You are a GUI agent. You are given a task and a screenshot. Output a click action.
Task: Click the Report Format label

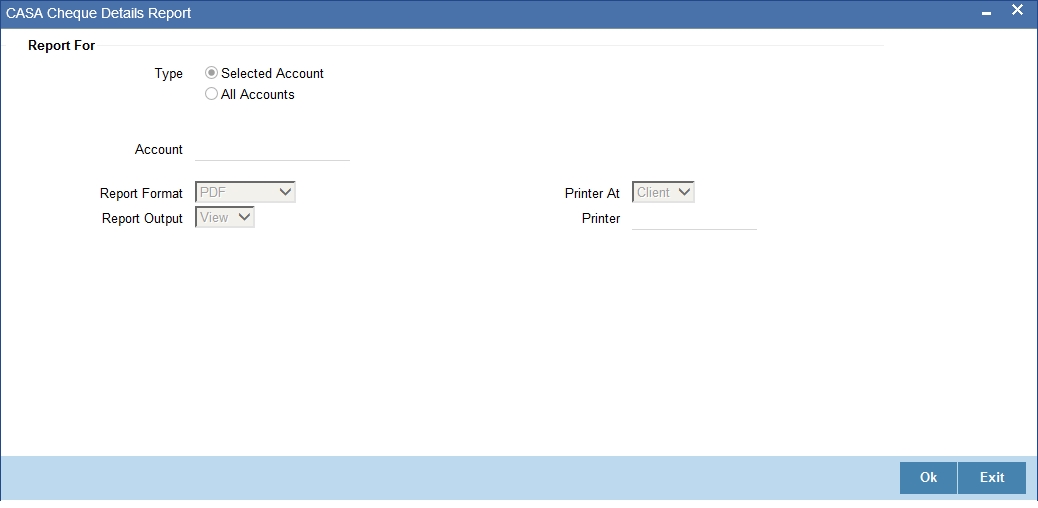pos(142,193)
